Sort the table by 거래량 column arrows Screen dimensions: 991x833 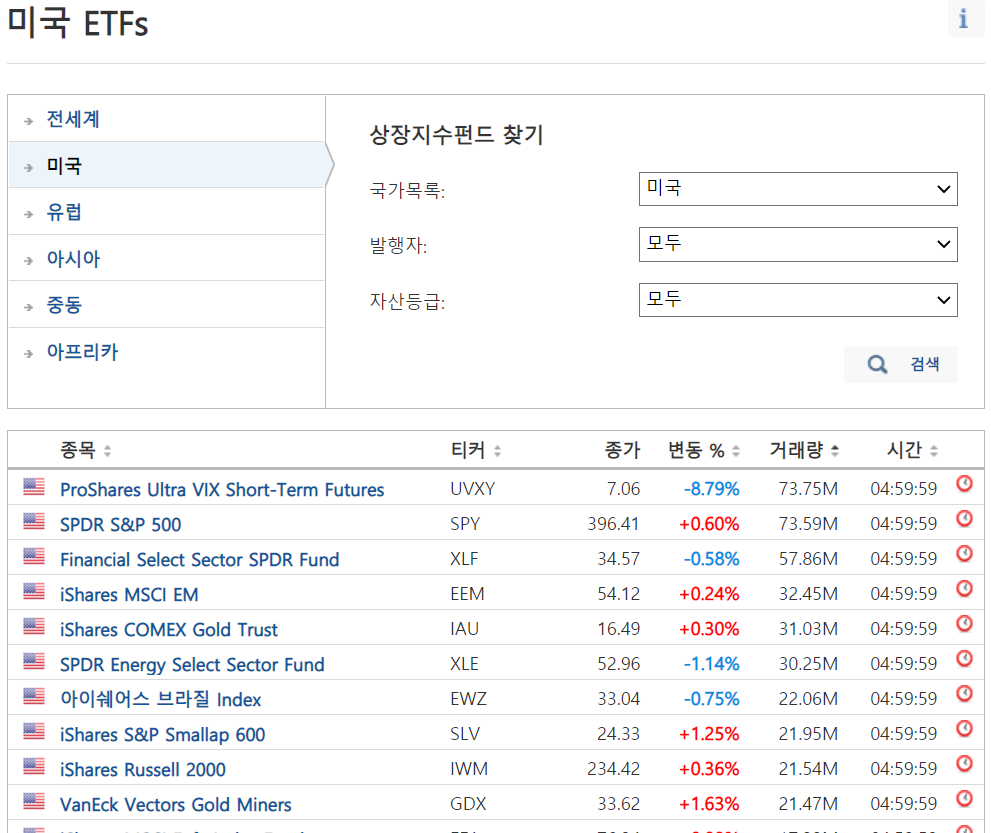(x=835, y=451)
